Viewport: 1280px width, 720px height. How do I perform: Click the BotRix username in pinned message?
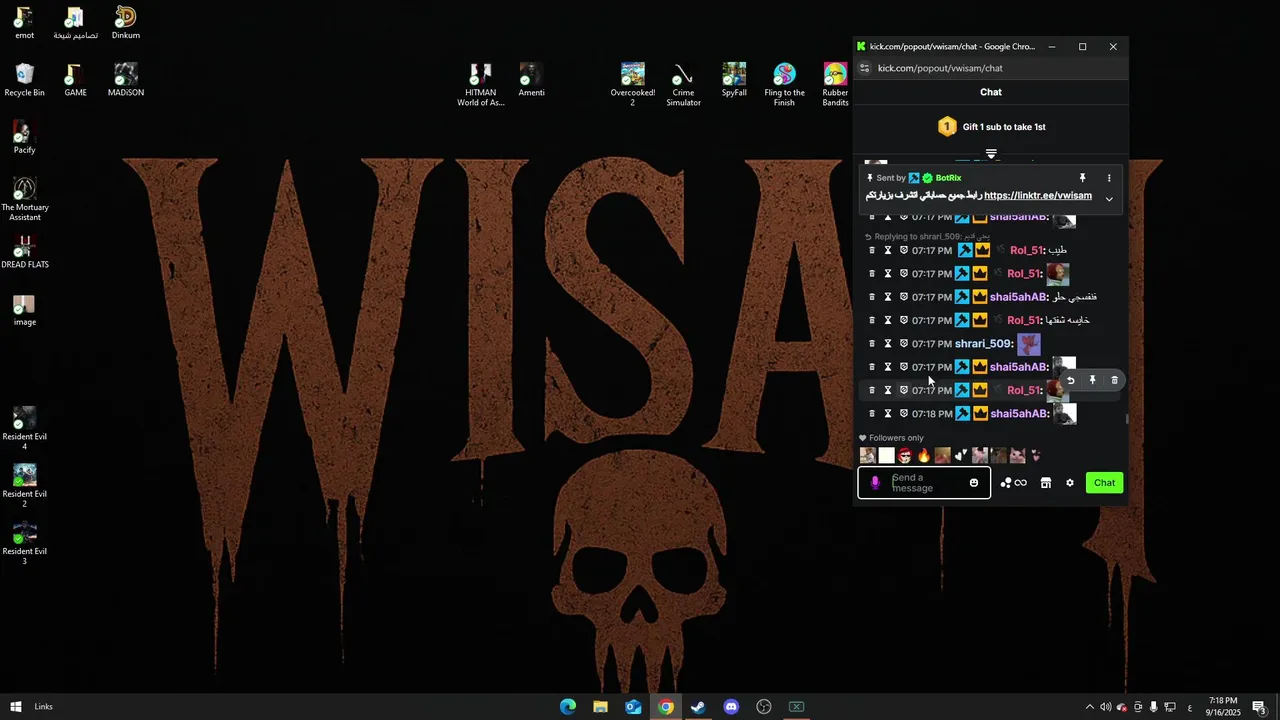948,178
